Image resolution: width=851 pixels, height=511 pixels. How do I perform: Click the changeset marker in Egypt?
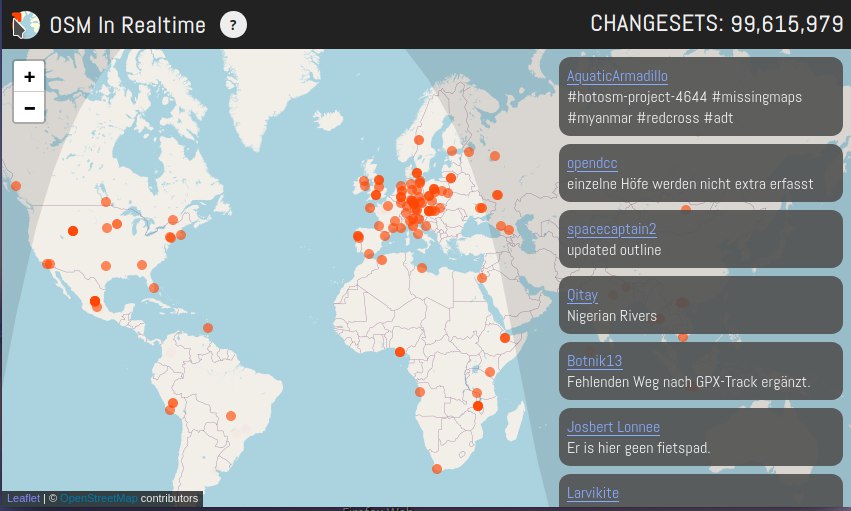[x=481, y=278]
